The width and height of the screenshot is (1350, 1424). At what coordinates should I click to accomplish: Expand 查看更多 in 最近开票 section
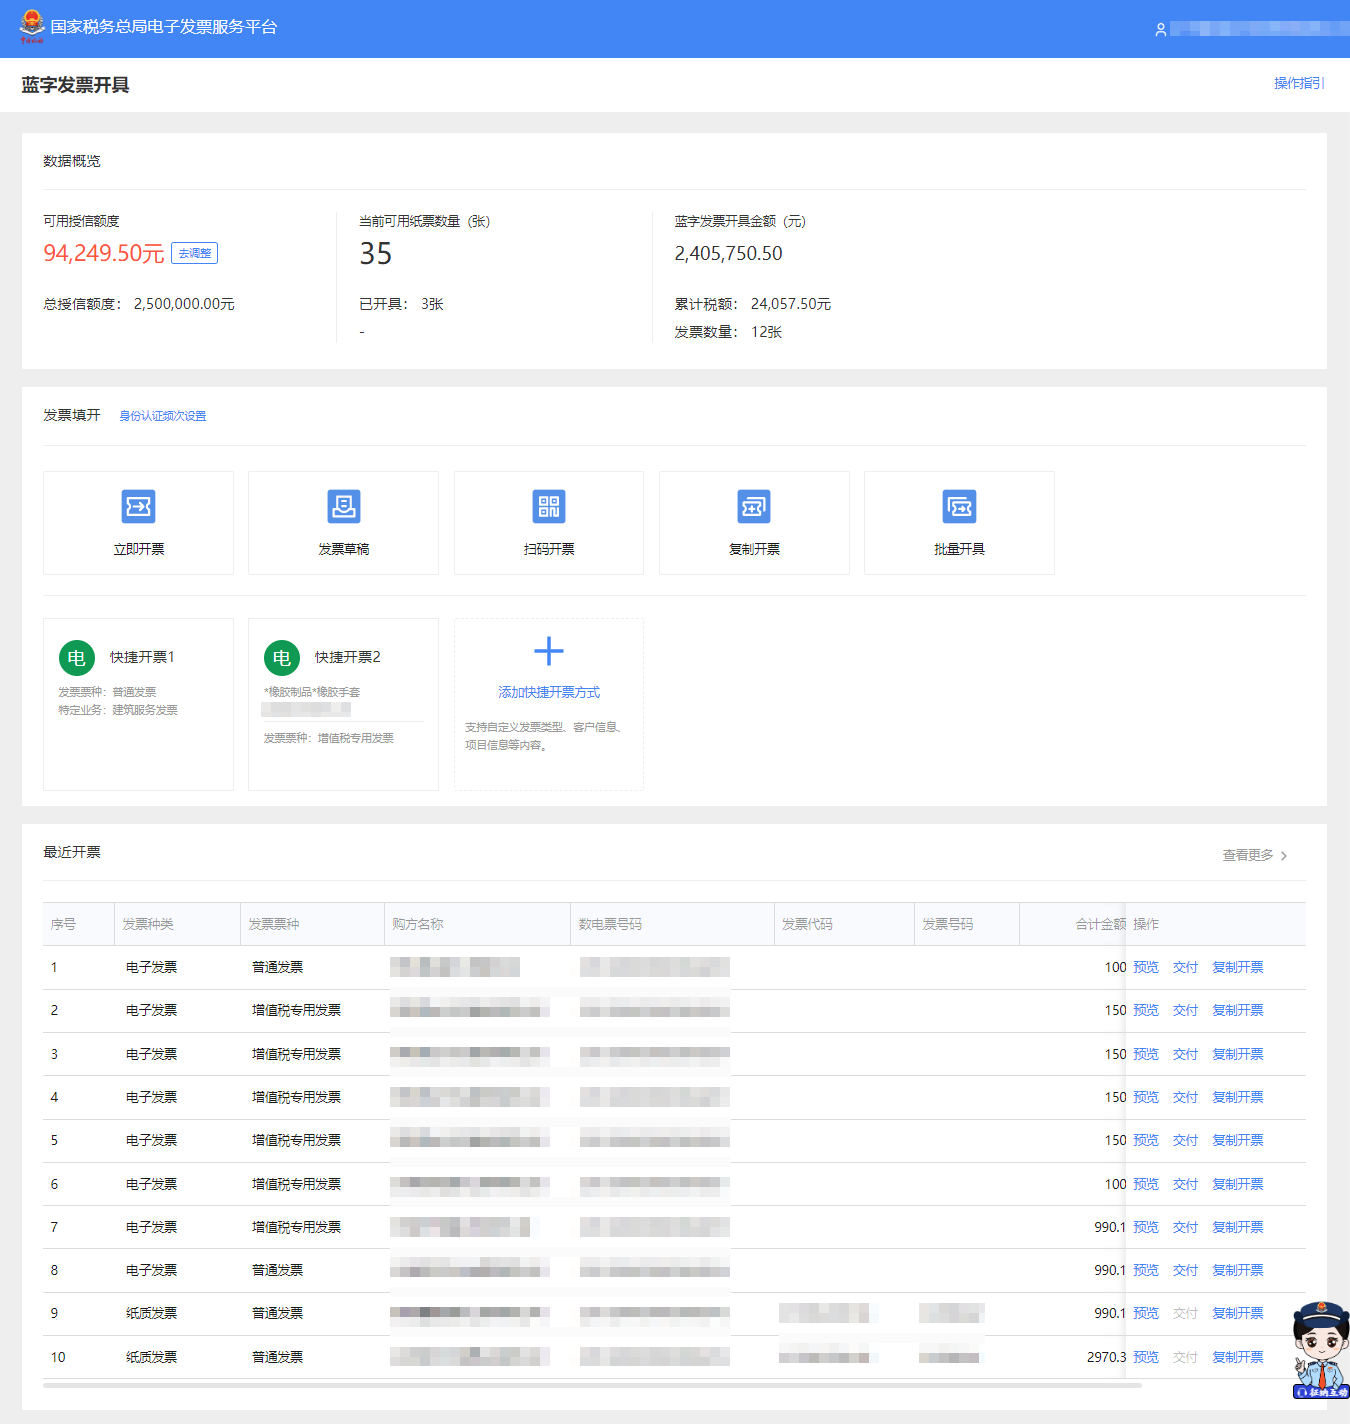coord(1249,855)
